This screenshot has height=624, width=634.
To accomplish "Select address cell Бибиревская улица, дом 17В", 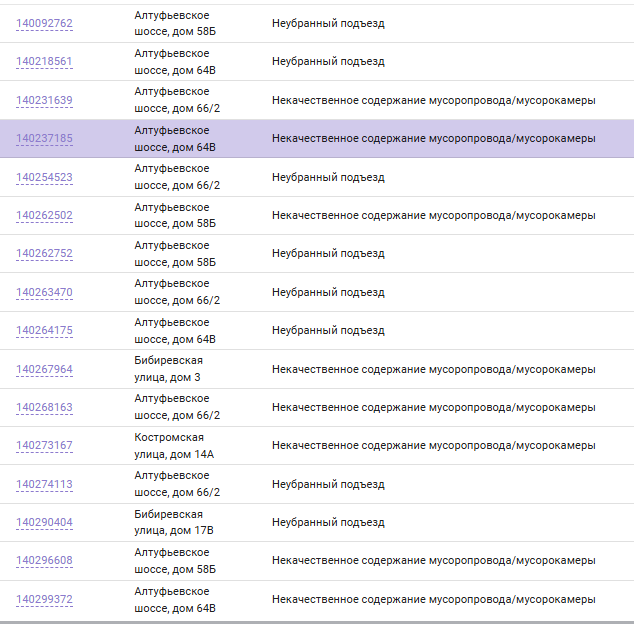I will tap(174, 522).
